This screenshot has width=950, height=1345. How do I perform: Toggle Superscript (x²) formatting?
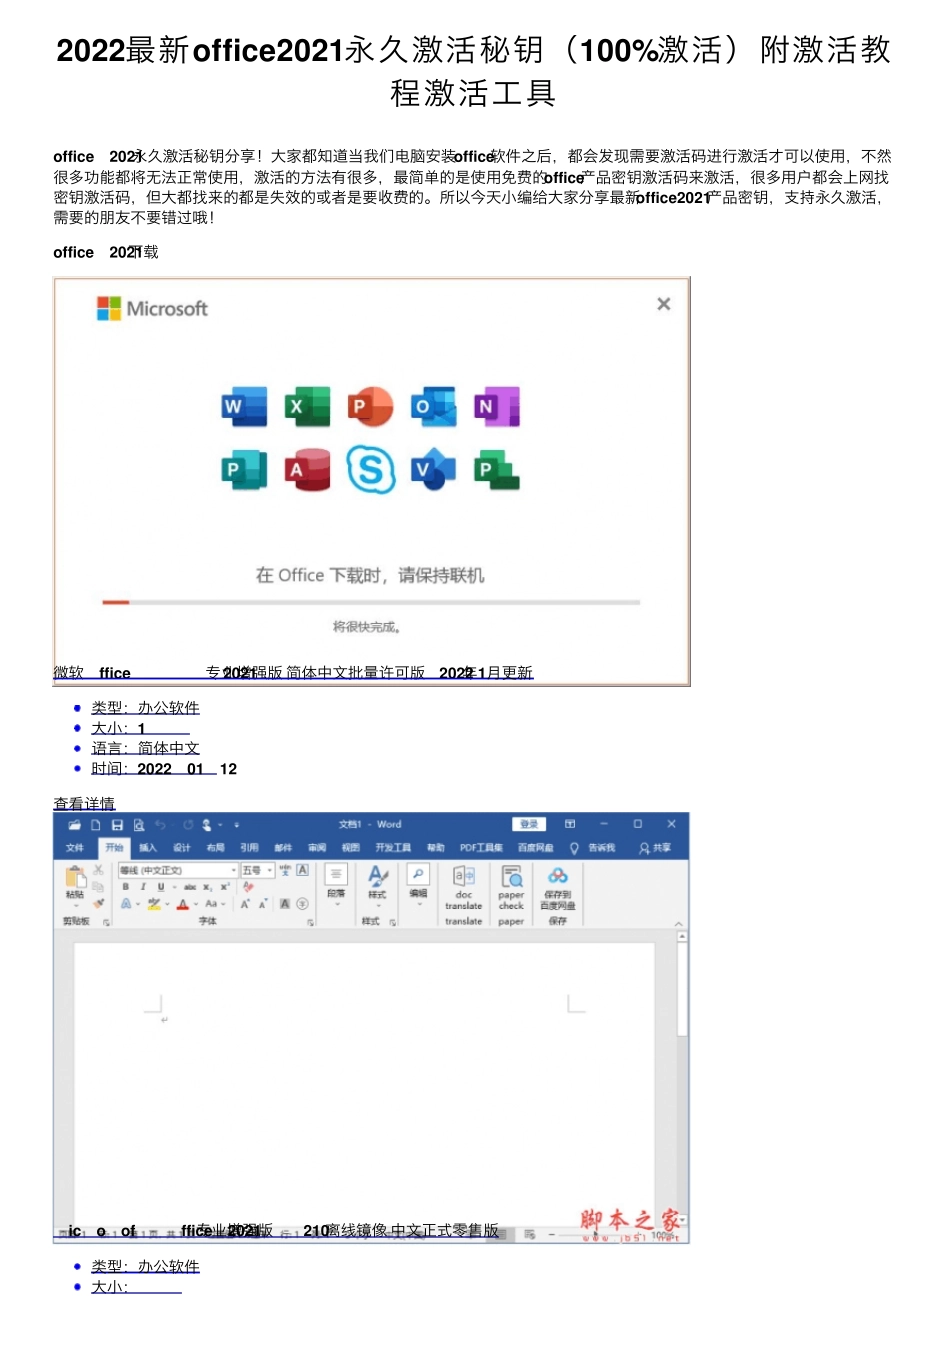click(x=225, y=887)
